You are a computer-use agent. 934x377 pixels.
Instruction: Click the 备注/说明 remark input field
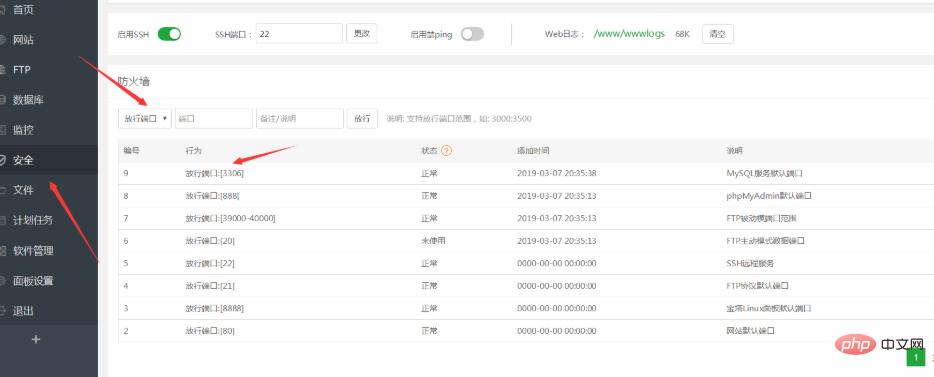[300, 118]
